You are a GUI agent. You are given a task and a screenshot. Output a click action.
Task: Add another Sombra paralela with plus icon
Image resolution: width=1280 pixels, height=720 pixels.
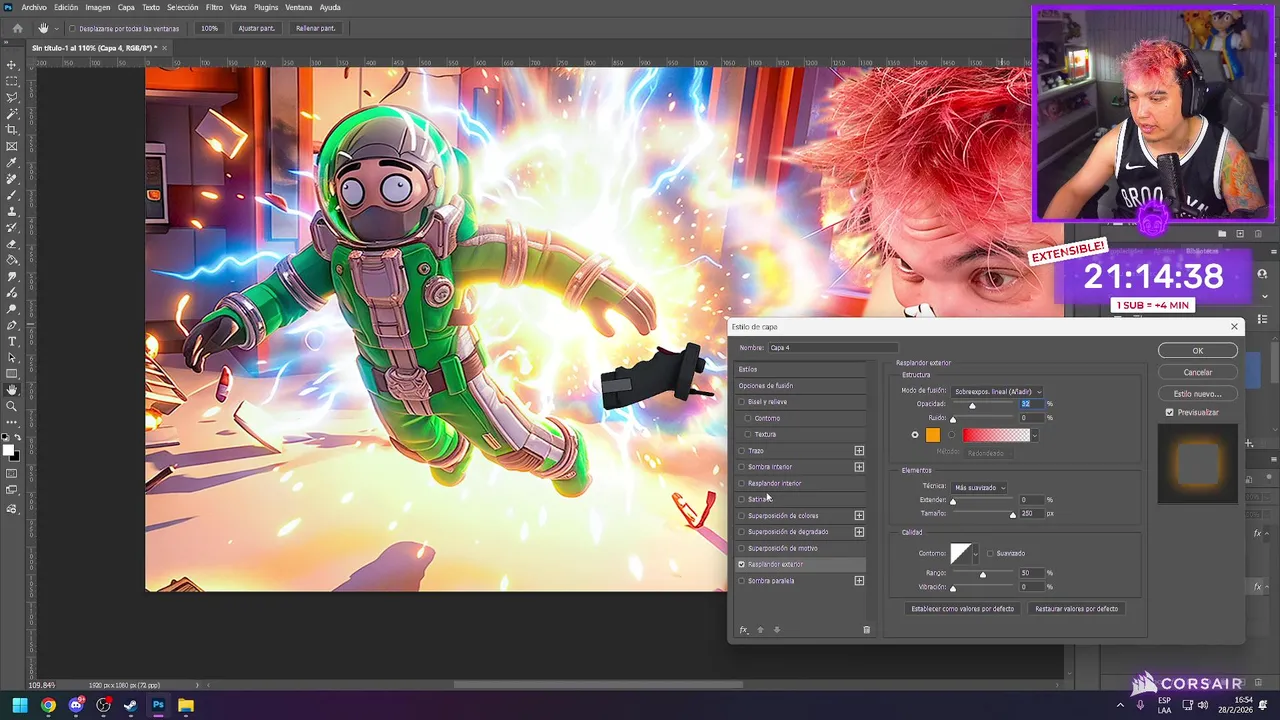(859, 581)
